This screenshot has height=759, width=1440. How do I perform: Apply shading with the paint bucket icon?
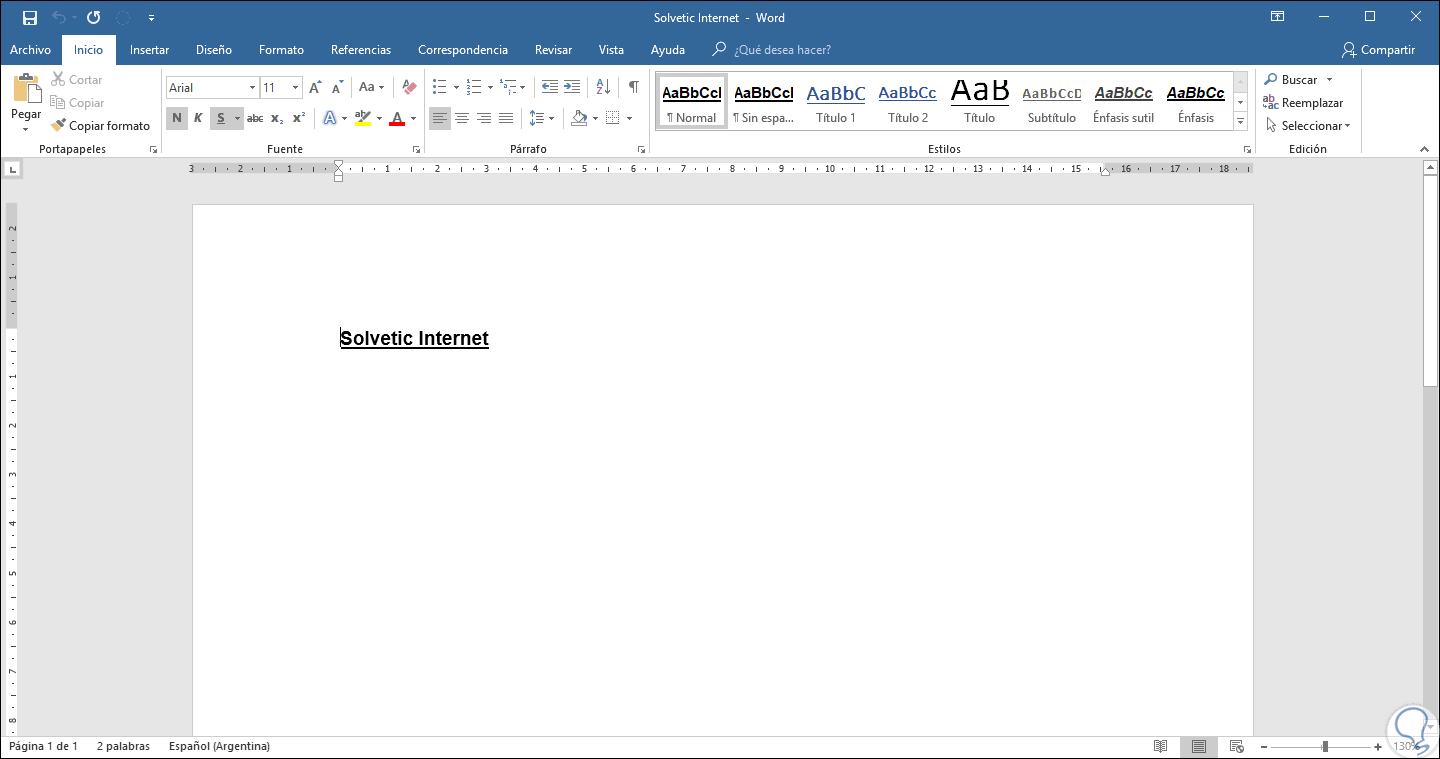[x=579, y=119]
